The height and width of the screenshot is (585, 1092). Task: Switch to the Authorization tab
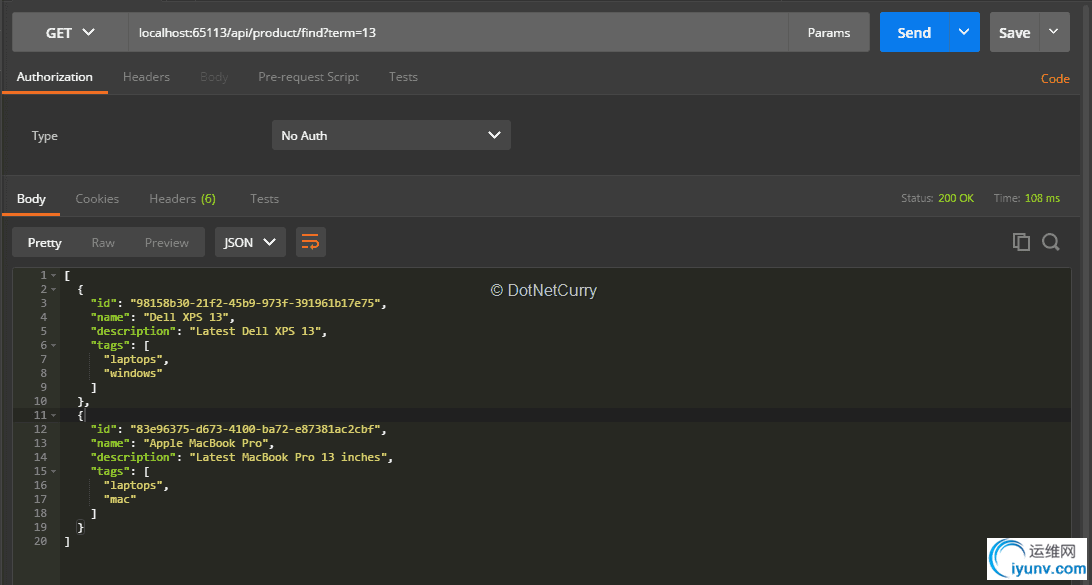[x=54, y=77]
